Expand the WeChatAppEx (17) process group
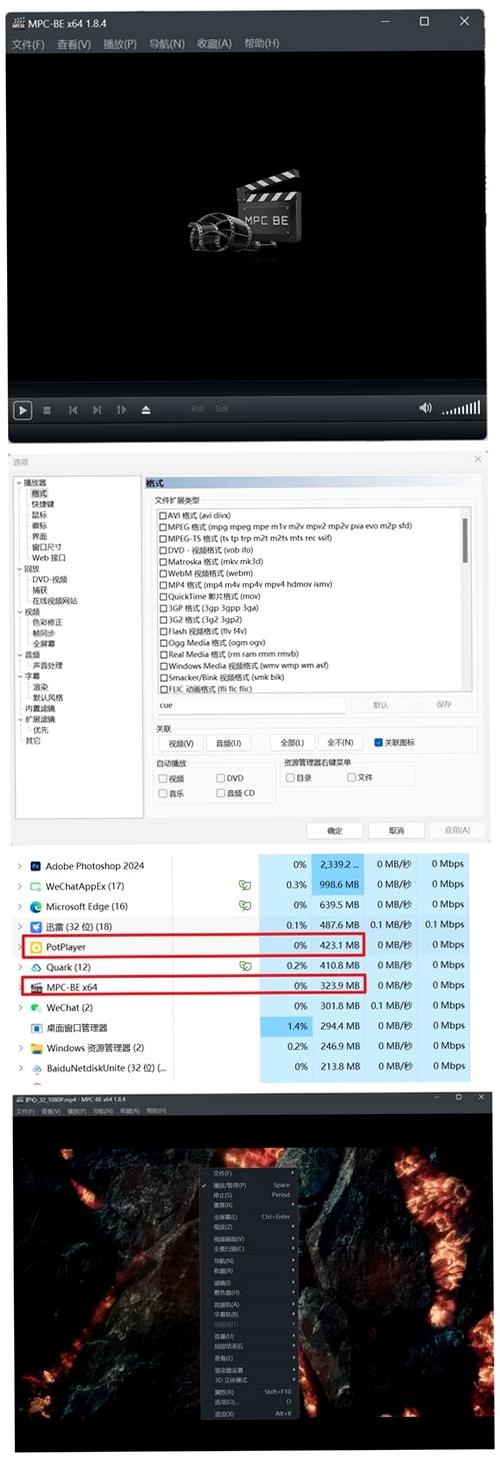This screenshot has height=1461, width=500. point(20,886)
